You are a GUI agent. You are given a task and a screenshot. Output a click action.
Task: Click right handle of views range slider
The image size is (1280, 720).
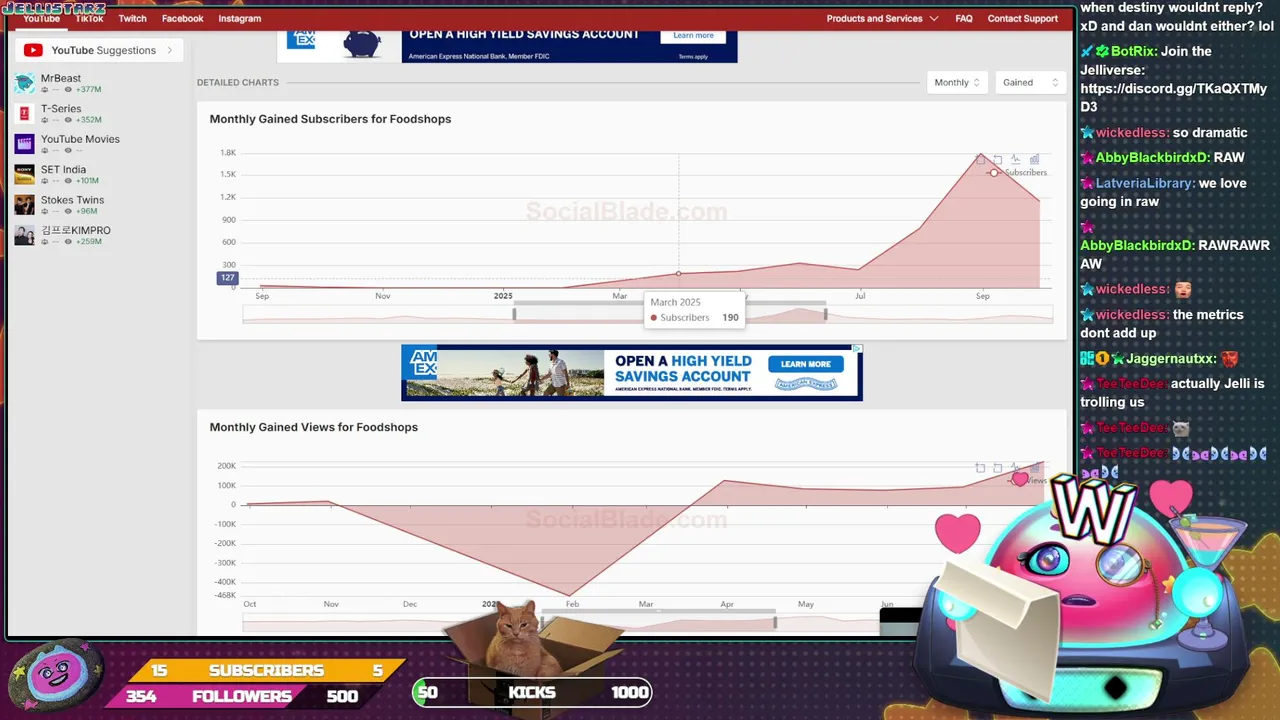point(775,622)
